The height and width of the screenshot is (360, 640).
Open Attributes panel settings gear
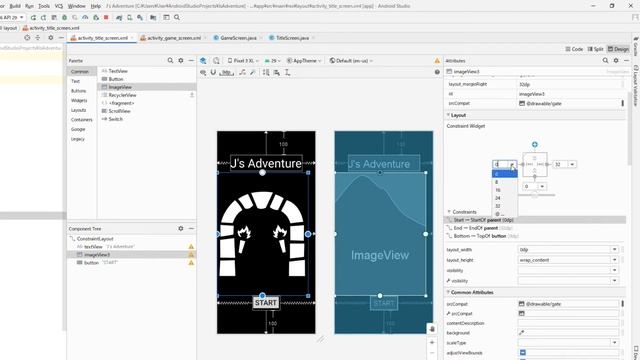tap(616, 60)
